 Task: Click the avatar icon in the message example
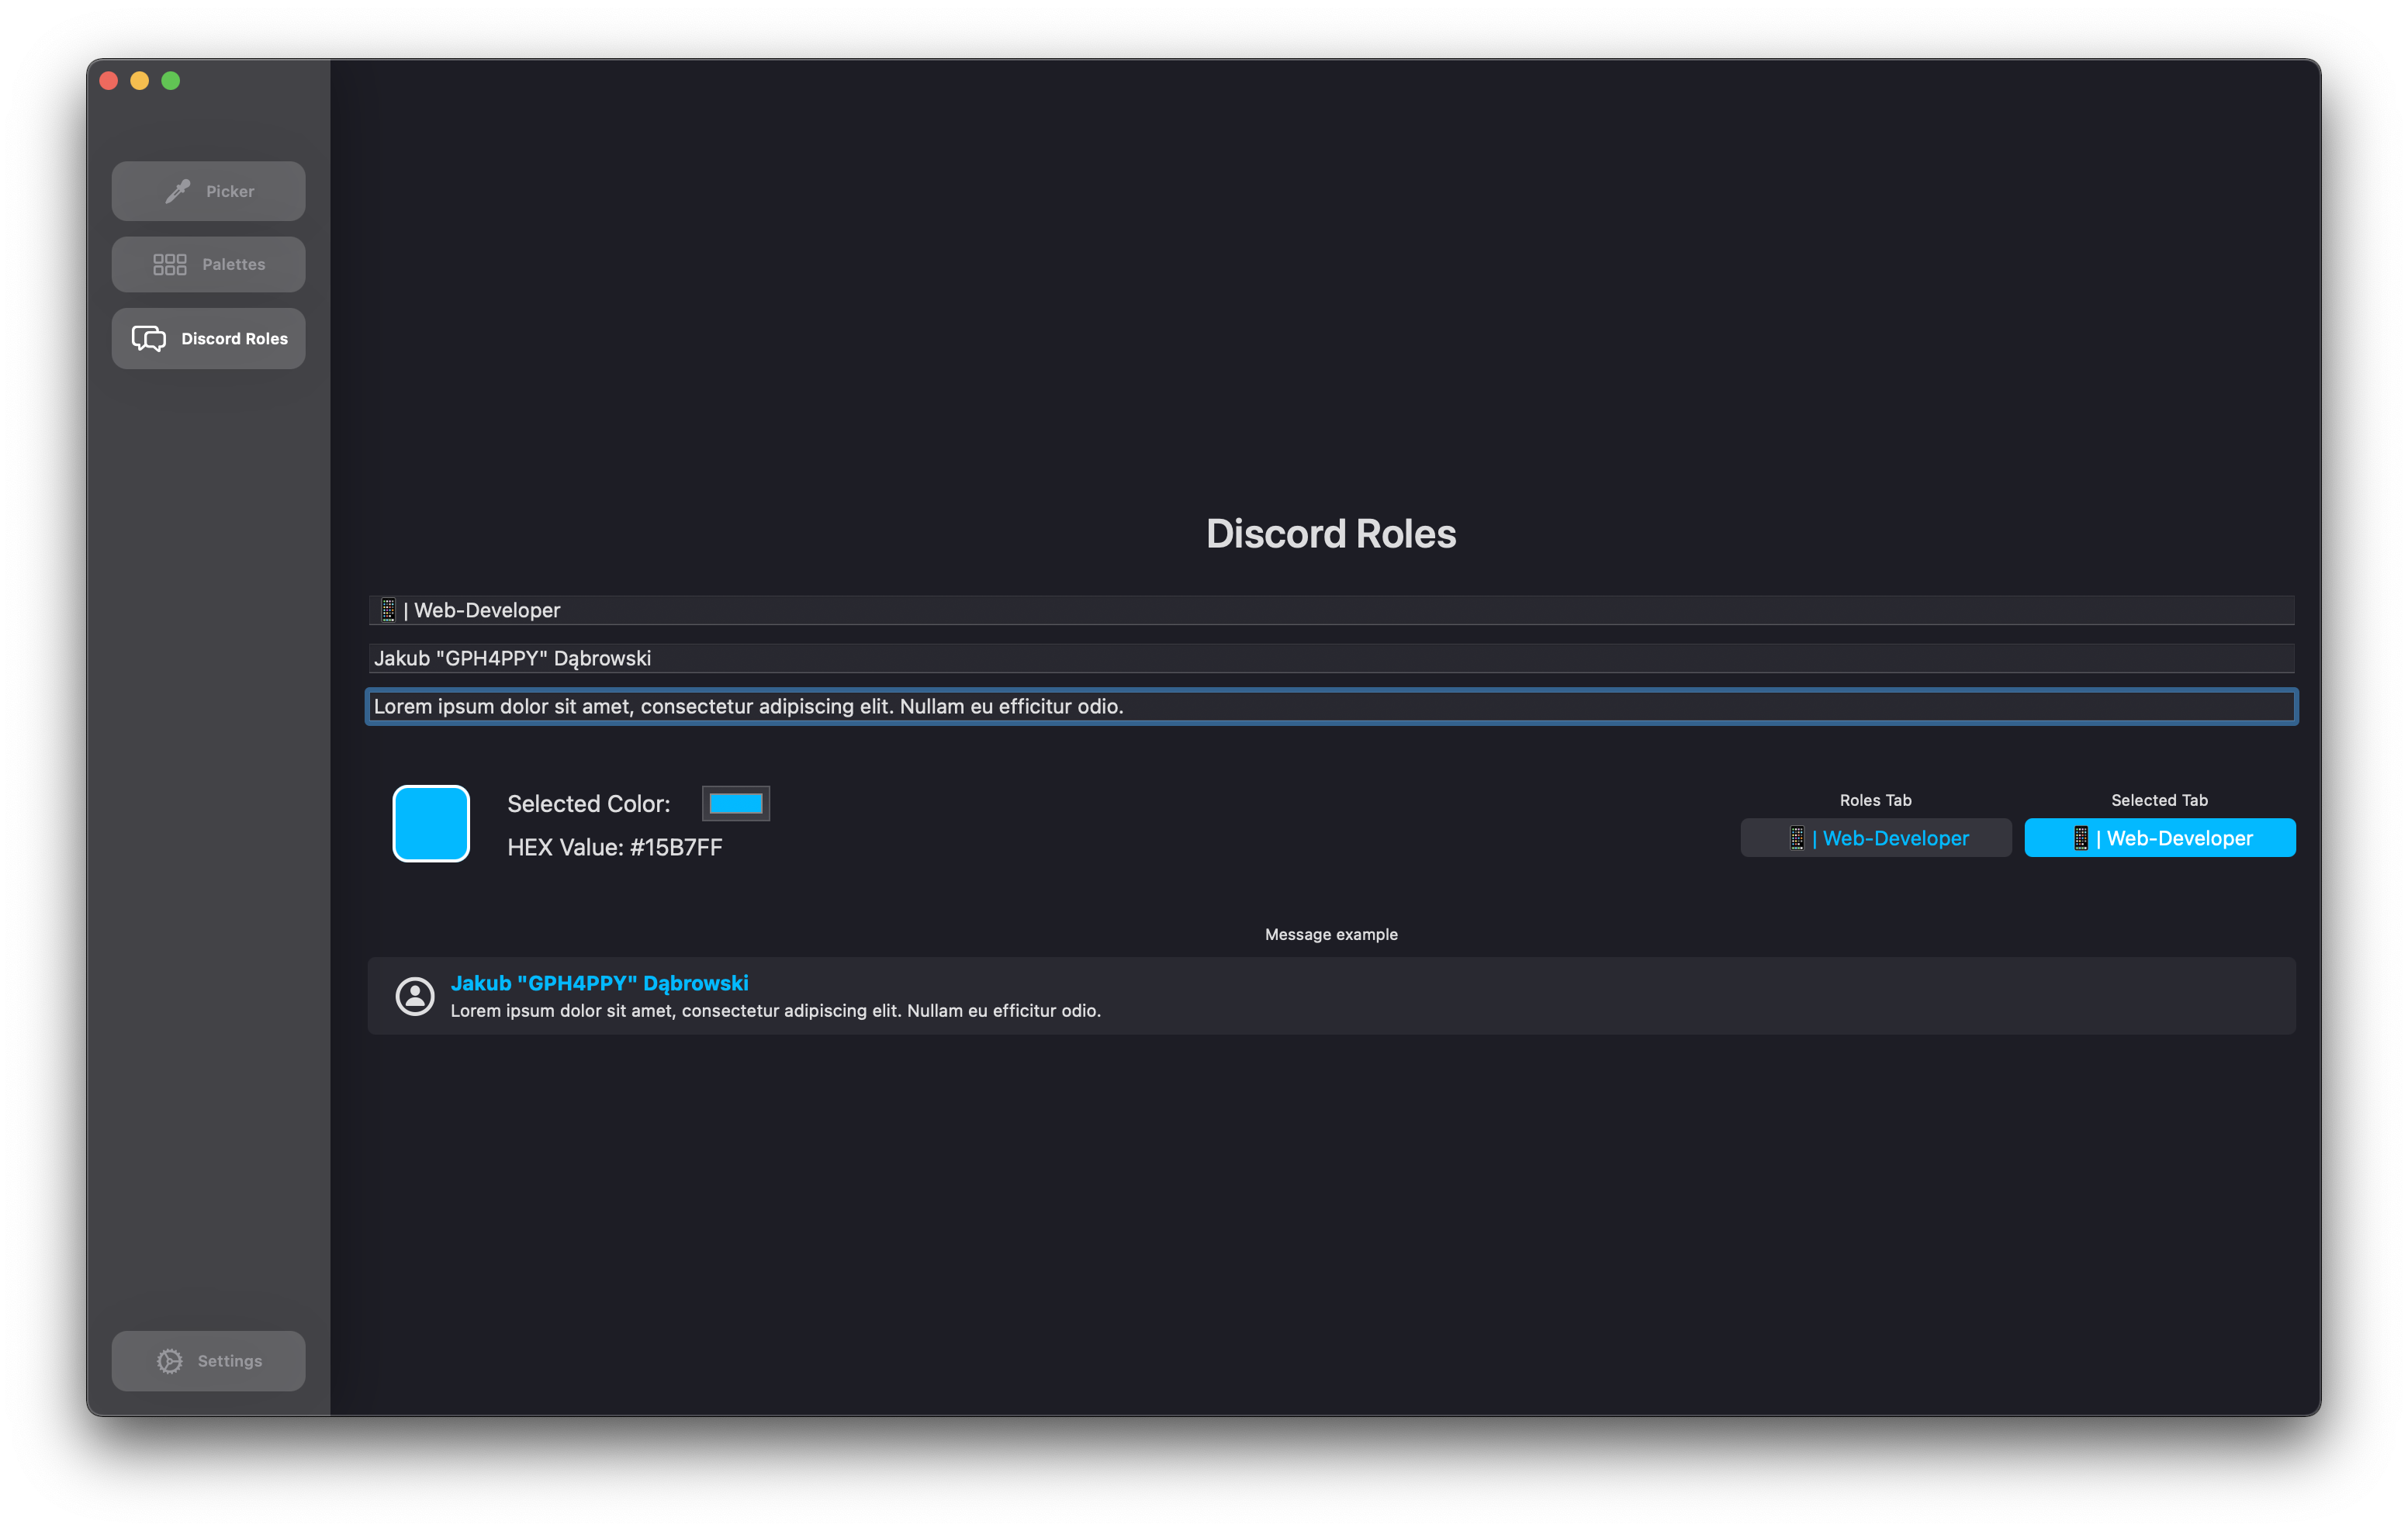pos(415,995)
